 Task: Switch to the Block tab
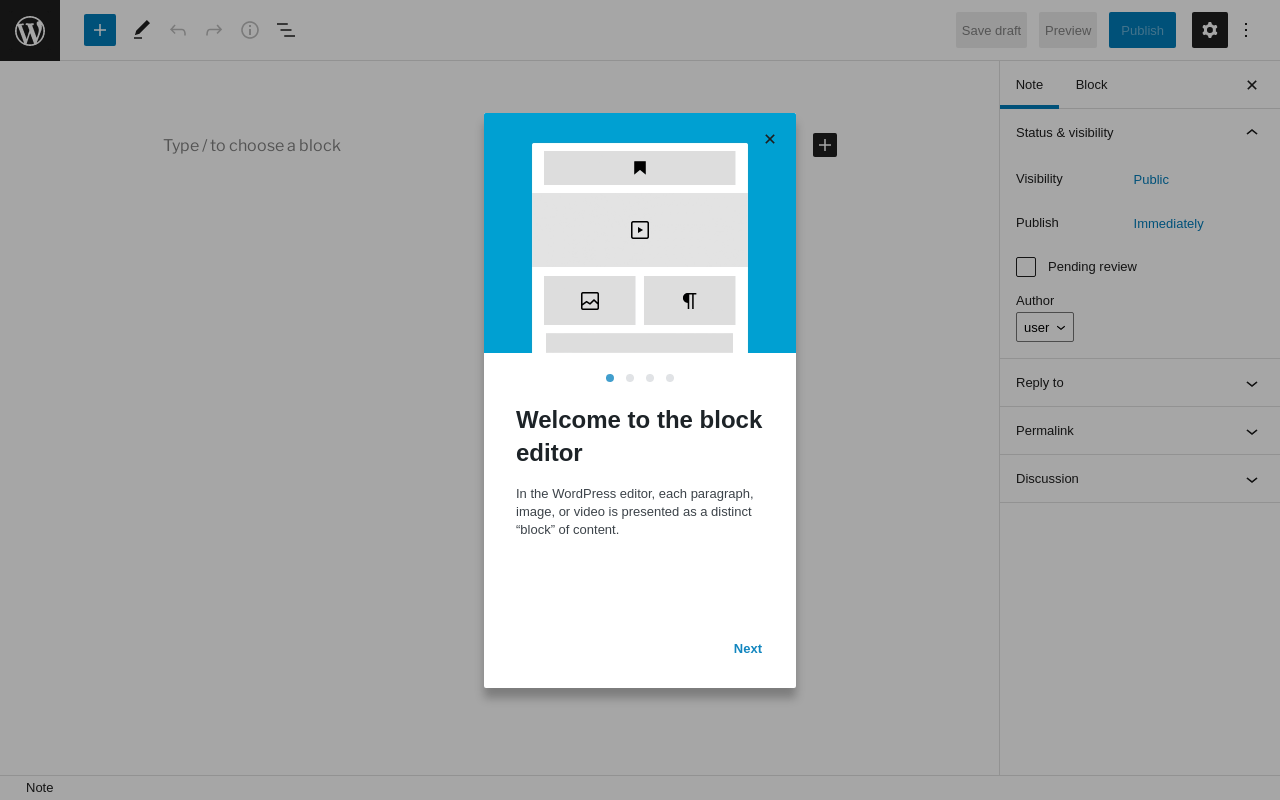[x=1092, y=85]
